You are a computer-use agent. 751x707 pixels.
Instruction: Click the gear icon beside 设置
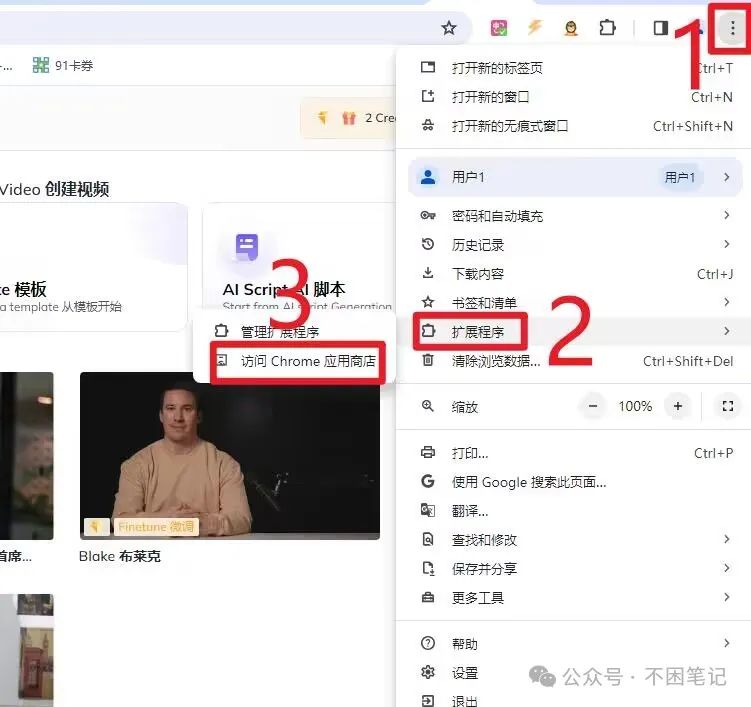428,673
